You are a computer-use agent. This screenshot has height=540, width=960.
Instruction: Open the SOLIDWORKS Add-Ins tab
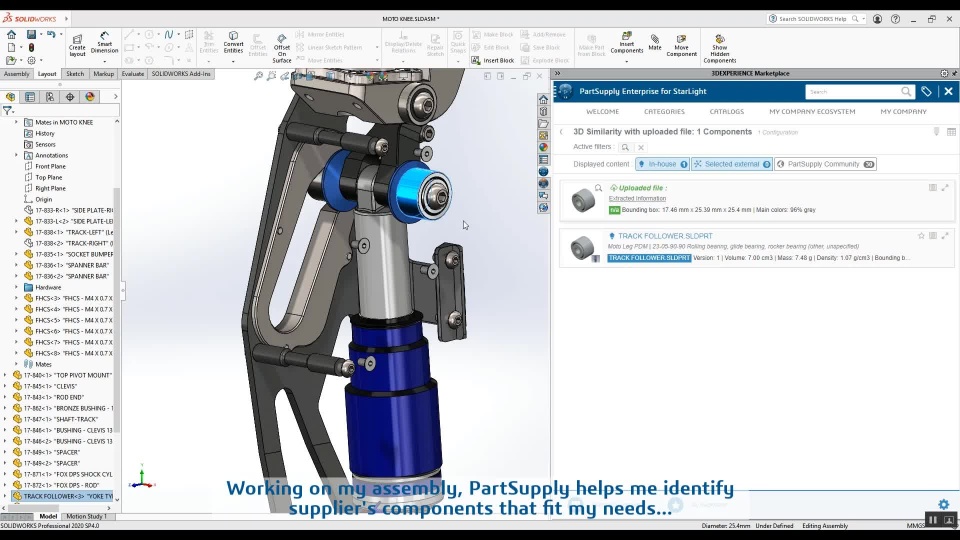[181, 73]
